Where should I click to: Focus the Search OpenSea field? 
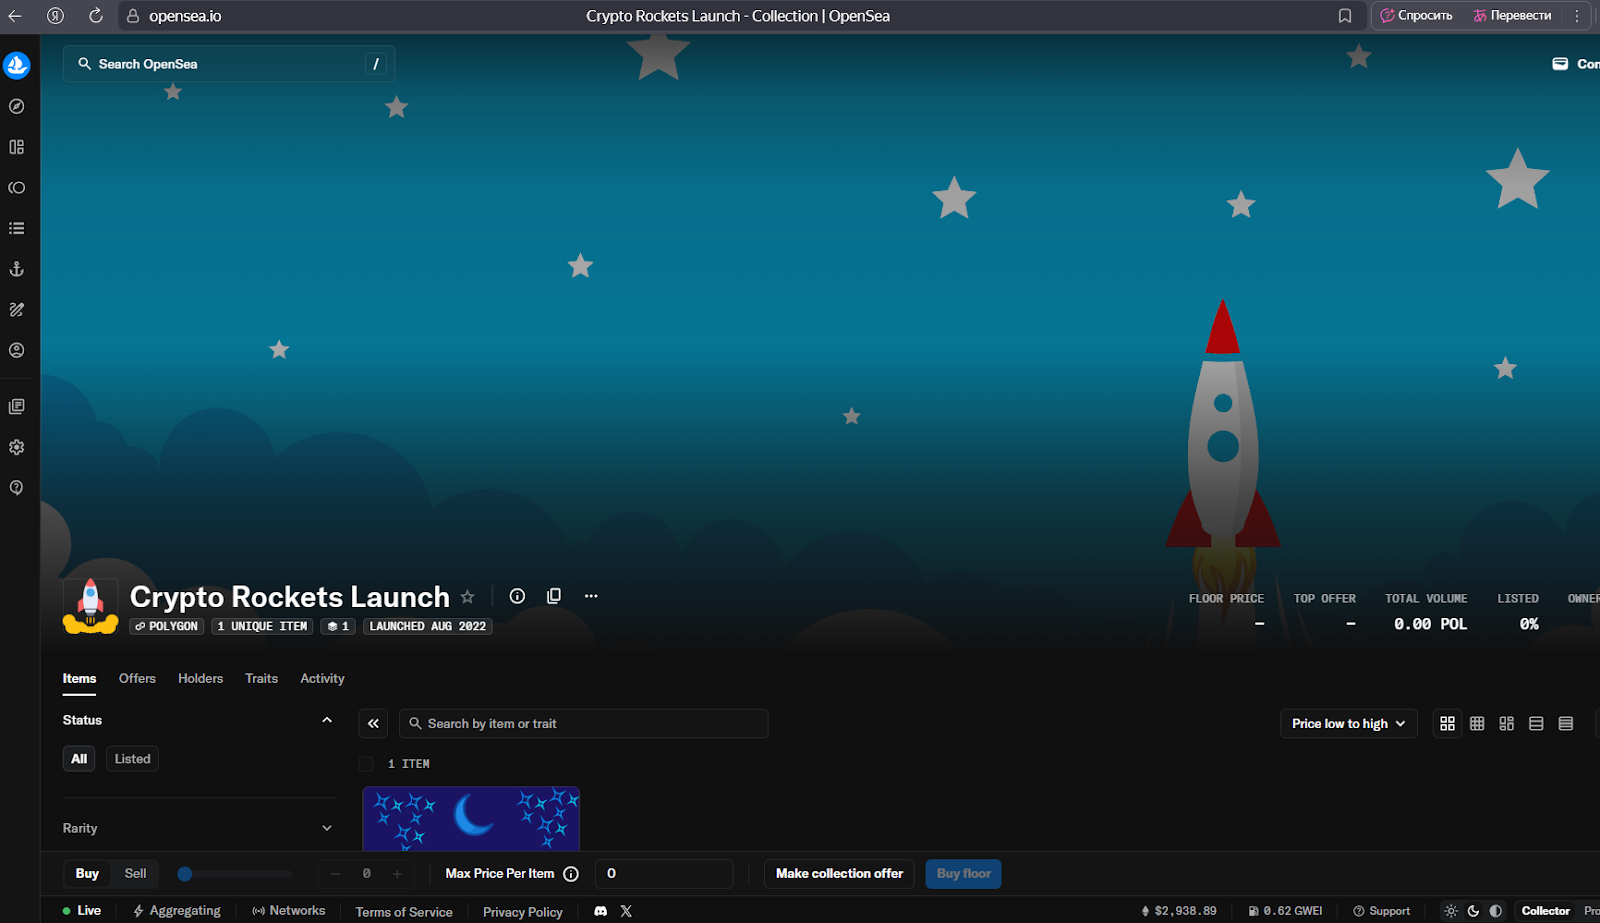point(229,64)
